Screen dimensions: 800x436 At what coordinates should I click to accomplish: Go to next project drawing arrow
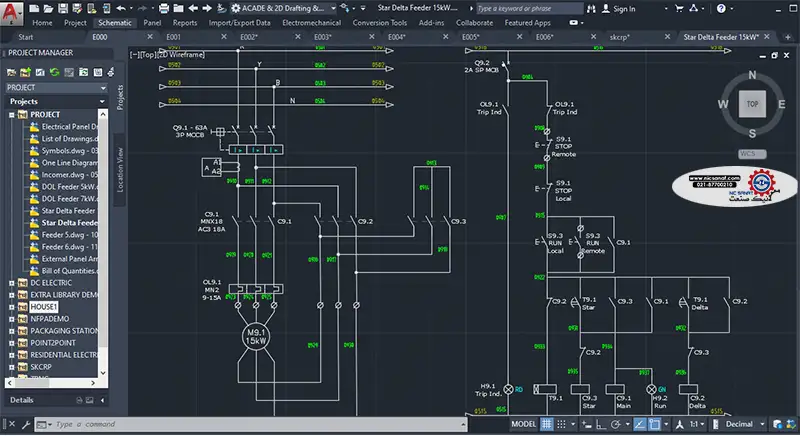[x=207, y=8]
